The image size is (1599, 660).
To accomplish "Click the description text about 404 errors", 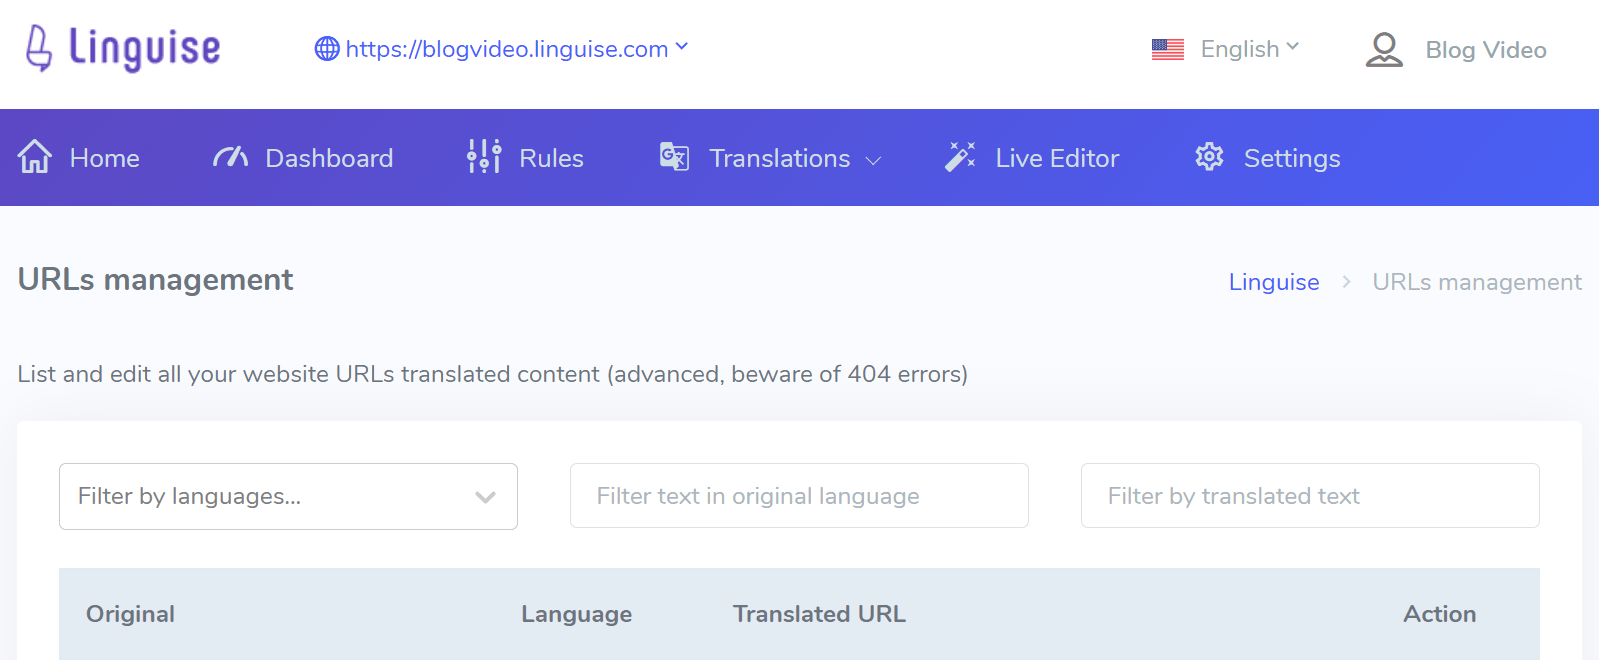I will pos(493,374).
